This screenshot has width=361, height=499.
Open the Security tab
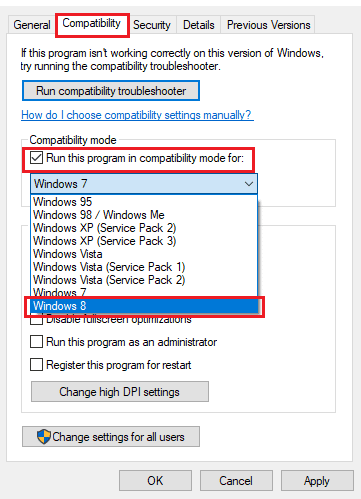tap(152, 25)
